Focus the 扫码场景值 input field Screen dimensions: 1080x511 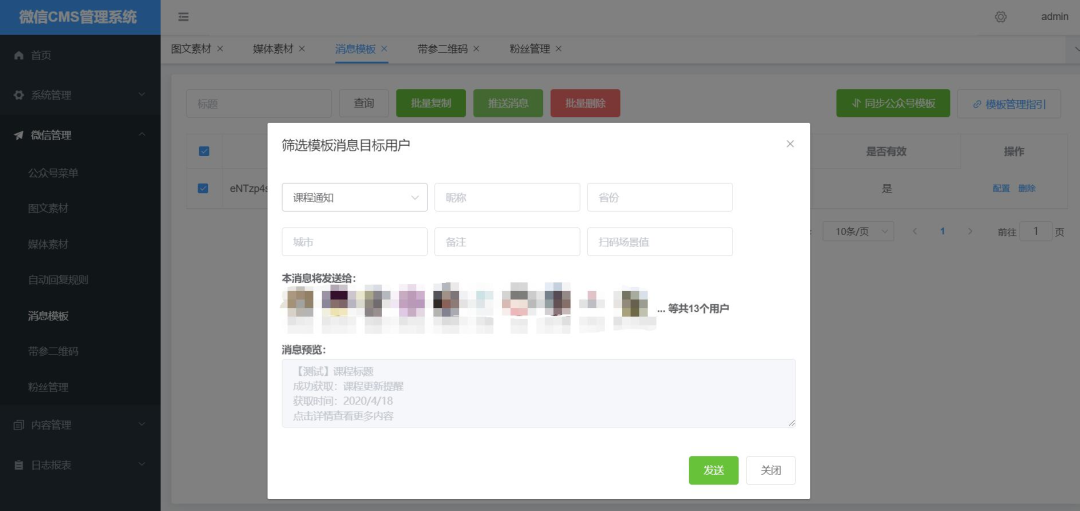tap(660, 242)
